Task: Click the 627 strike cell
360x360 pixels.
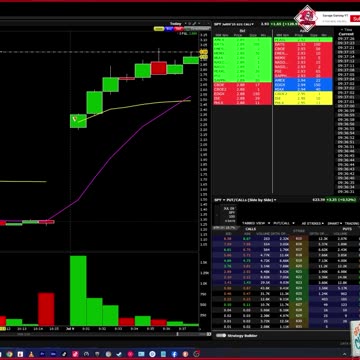Action: coord(299,305)
